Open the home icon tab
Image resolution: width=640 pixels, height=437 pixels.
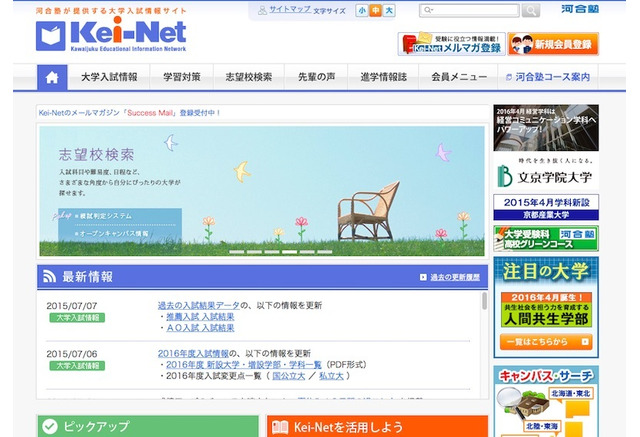click(x=52, y=77)
